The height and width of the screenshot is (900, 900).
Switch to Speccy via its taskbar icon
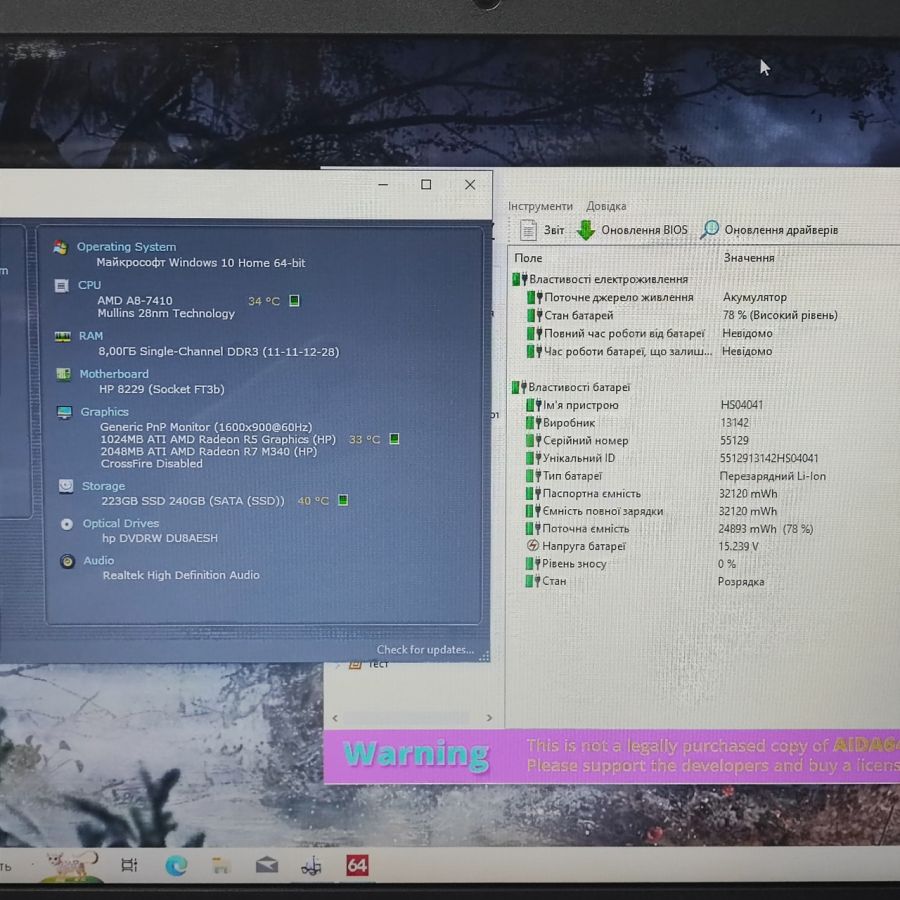point(312,866)
